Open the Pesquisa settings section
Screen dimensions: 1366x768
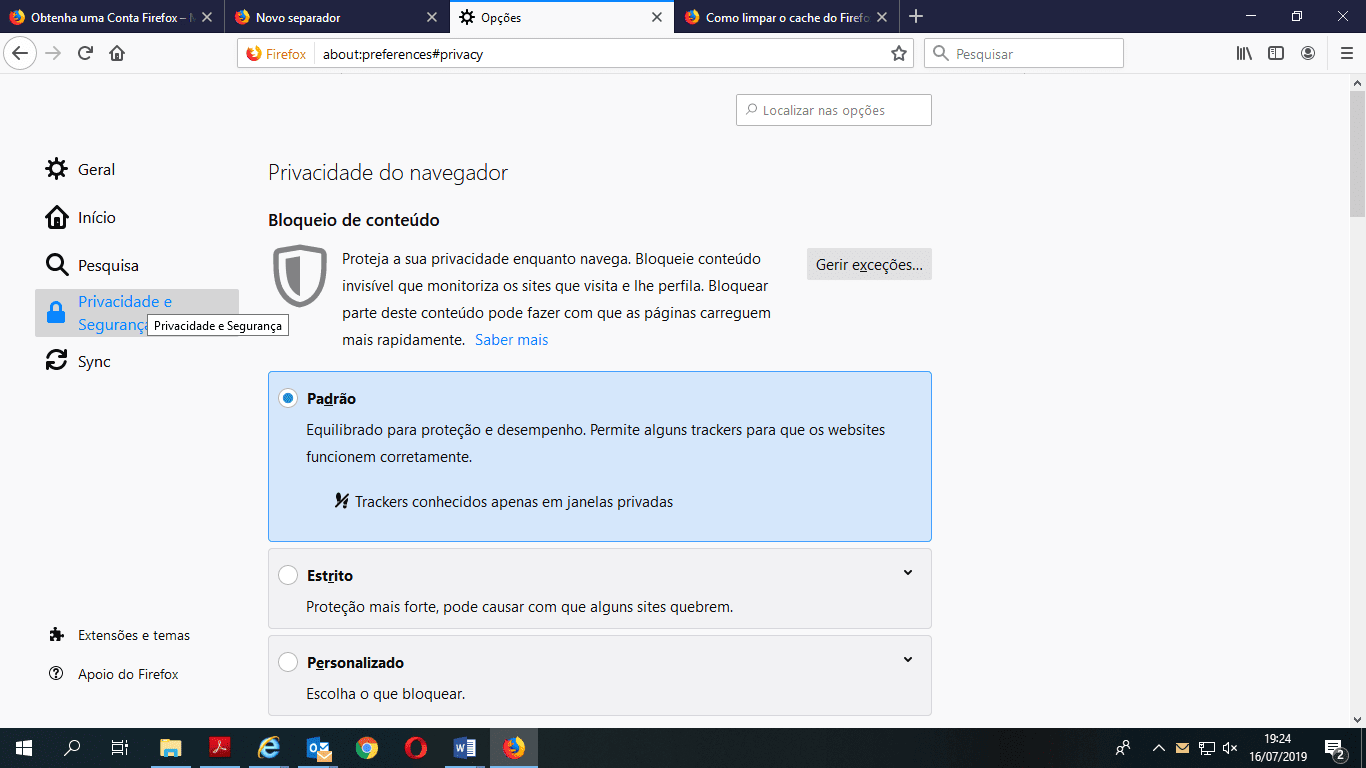(x=106, y=265)
